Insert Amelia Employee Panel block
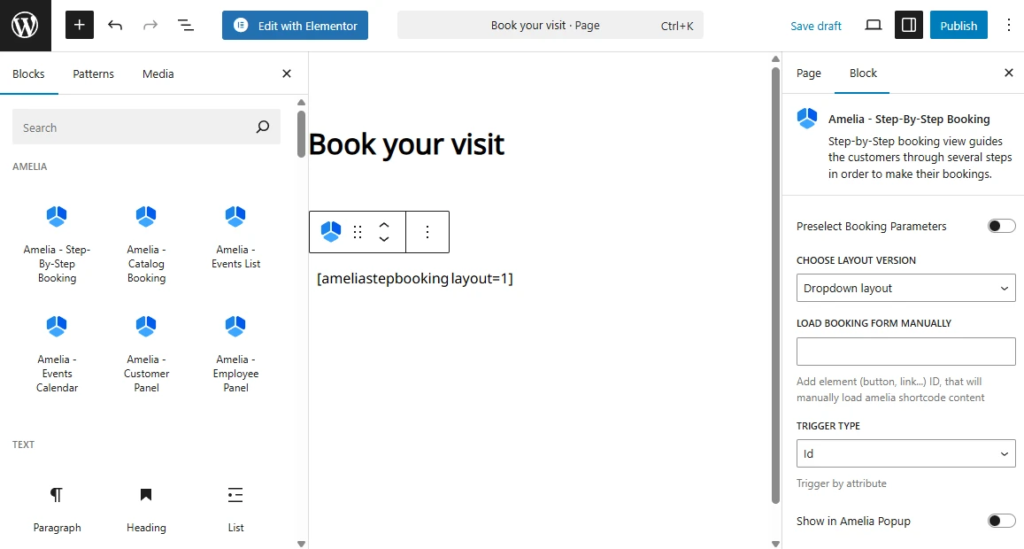The height and width of the screenshot is (549, 1024). (x=236, y=352)
